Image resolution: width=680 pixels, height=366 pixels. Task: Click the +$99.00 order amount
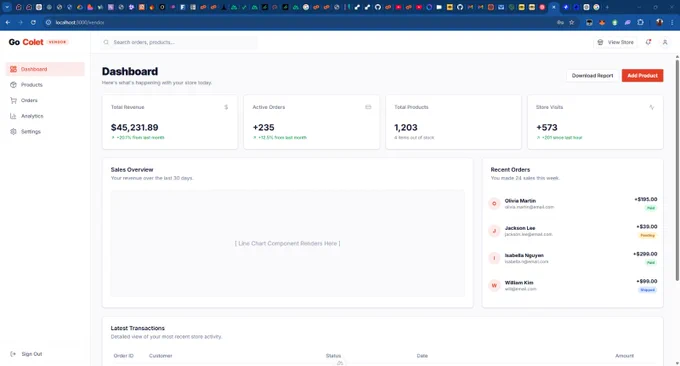click(x=647, y=281)
